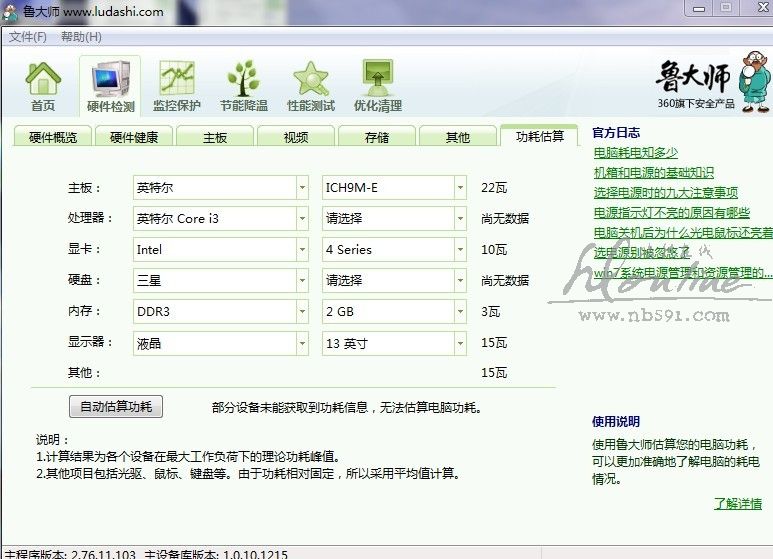Open the 监控保护 monitoring icon
773x559 pixels.
coord(177,86)
